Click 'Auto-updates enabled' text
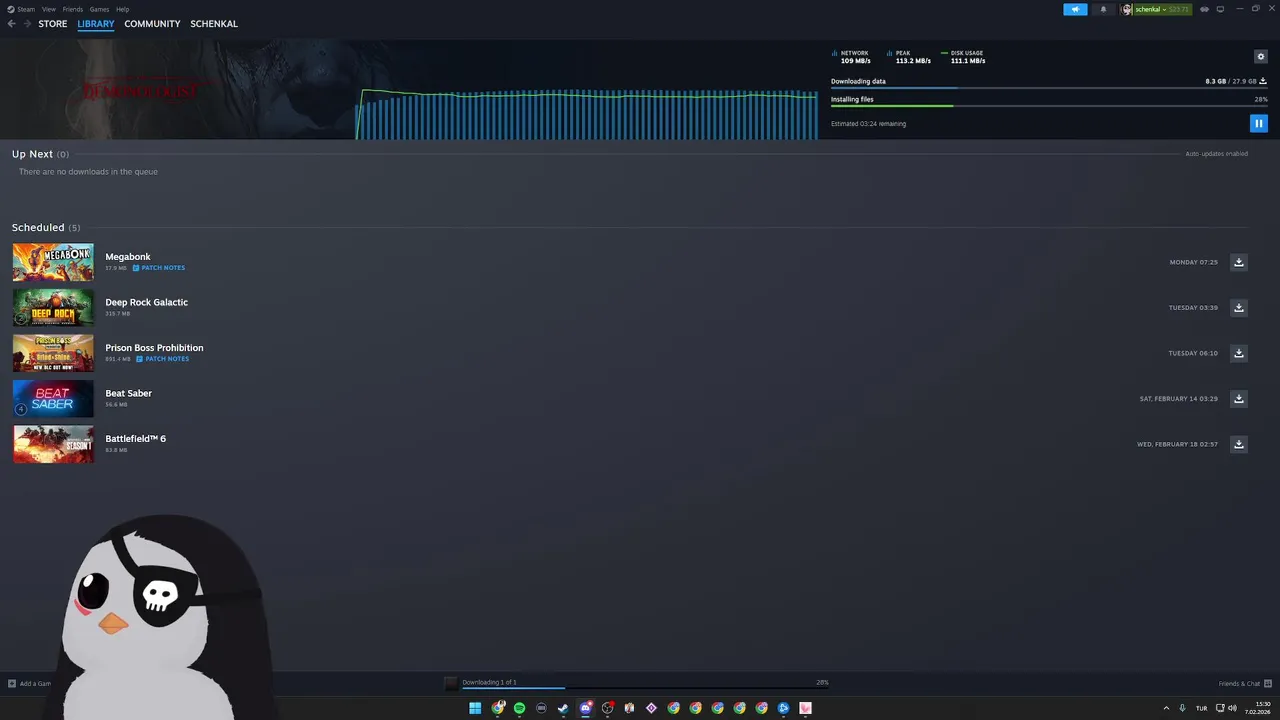 click(1216, 154)
